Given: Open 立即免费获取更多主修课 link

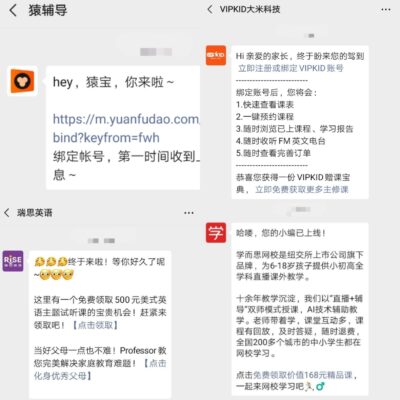Looking at the screenshot, I should coord(302,189).
